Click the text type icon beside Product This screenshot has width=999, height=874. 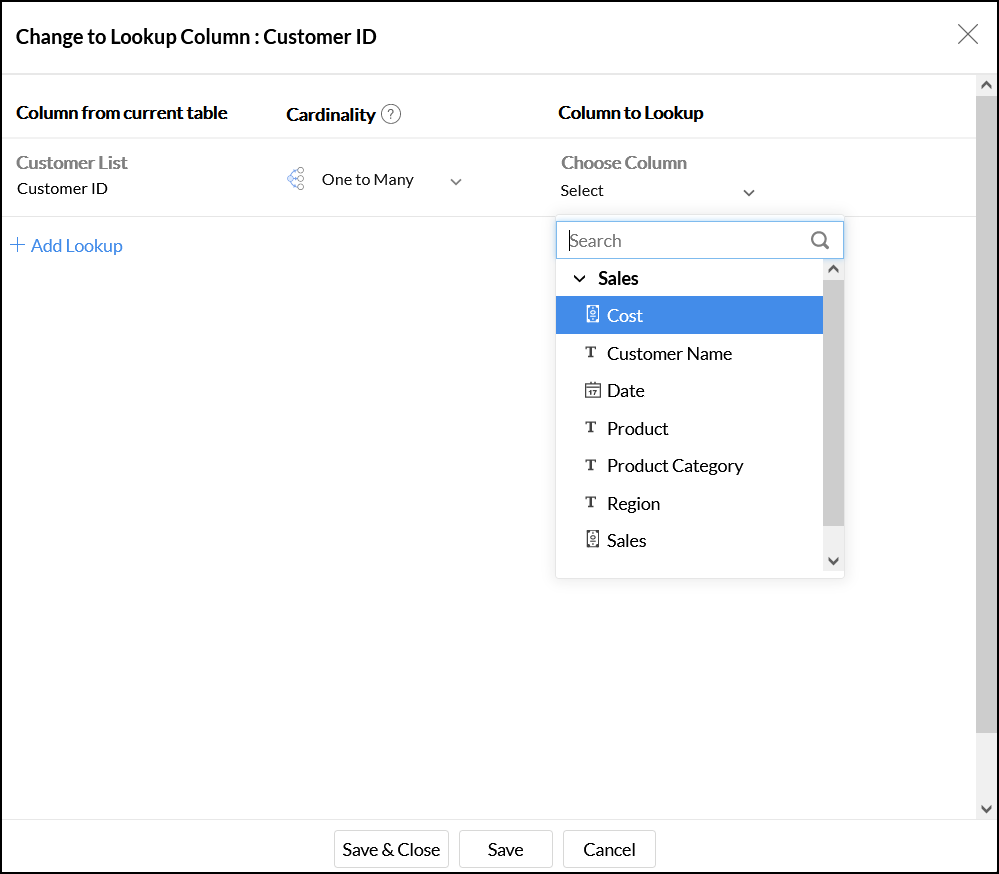591,428
